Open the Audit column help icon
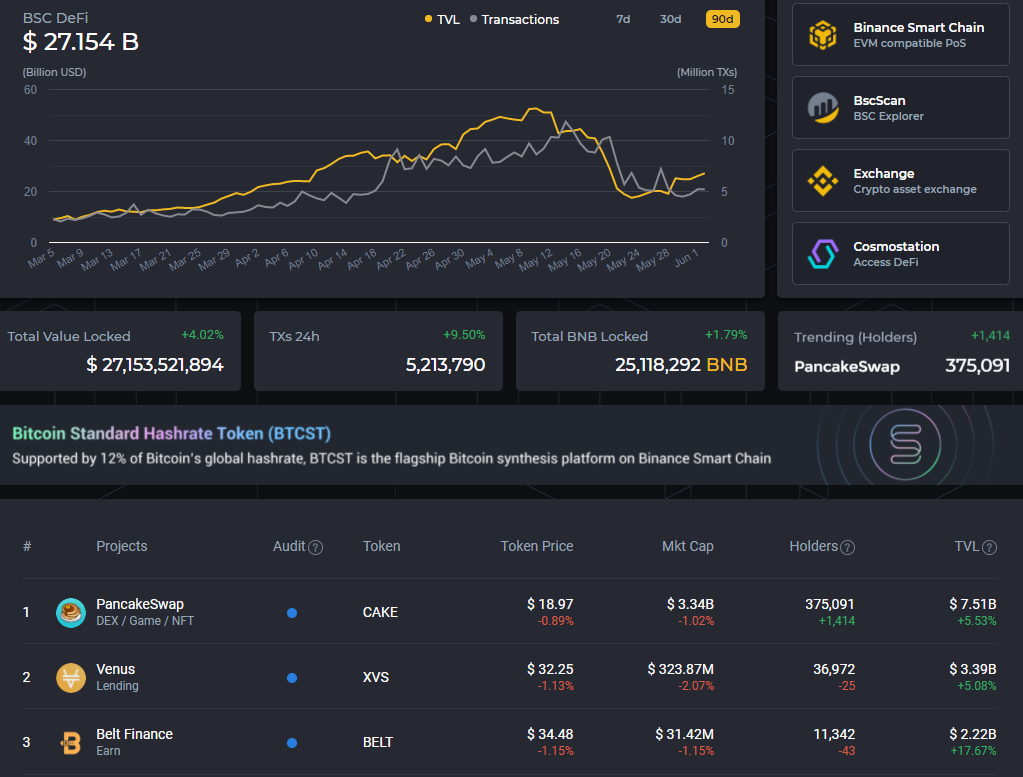 tap(315, 546)
